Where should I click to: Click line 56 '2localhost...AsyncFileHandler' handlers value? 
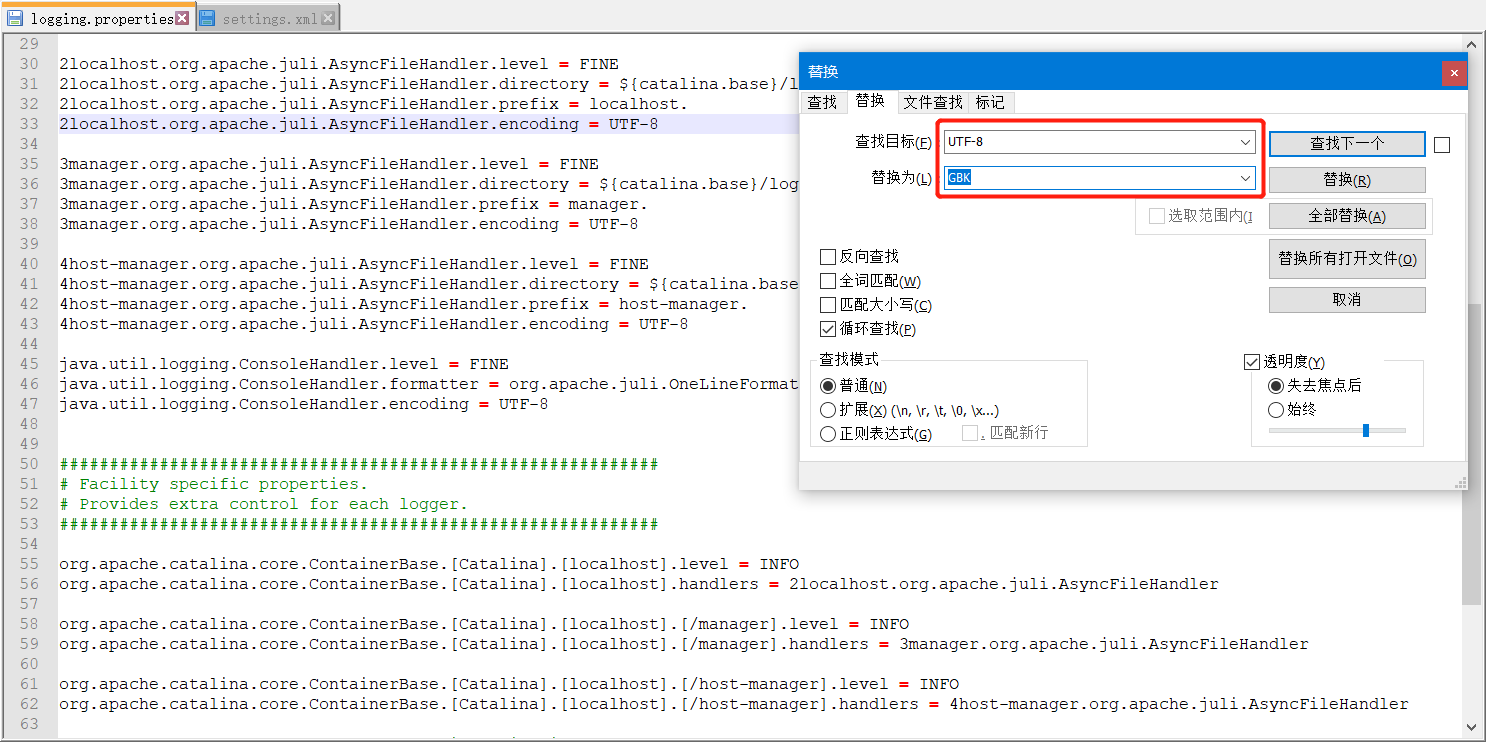coord(1003,584)
